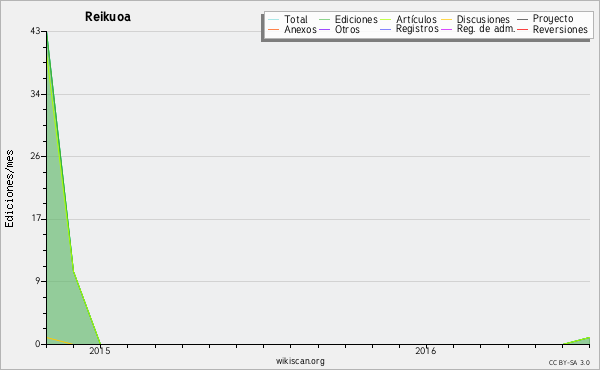The image size is (600, 370).
Task: Click the green Ediciones line swatch
Action: [324, 20]
